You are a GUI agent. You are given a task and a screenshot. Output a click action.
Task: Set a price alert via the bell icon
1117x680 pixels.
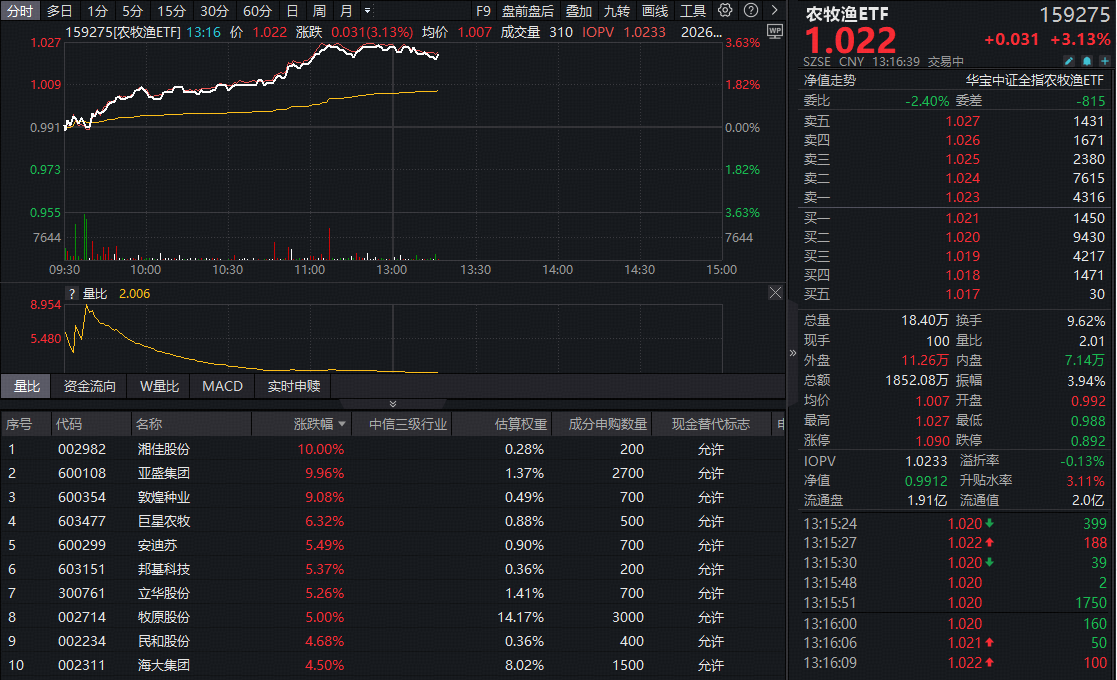(1086, 61)
